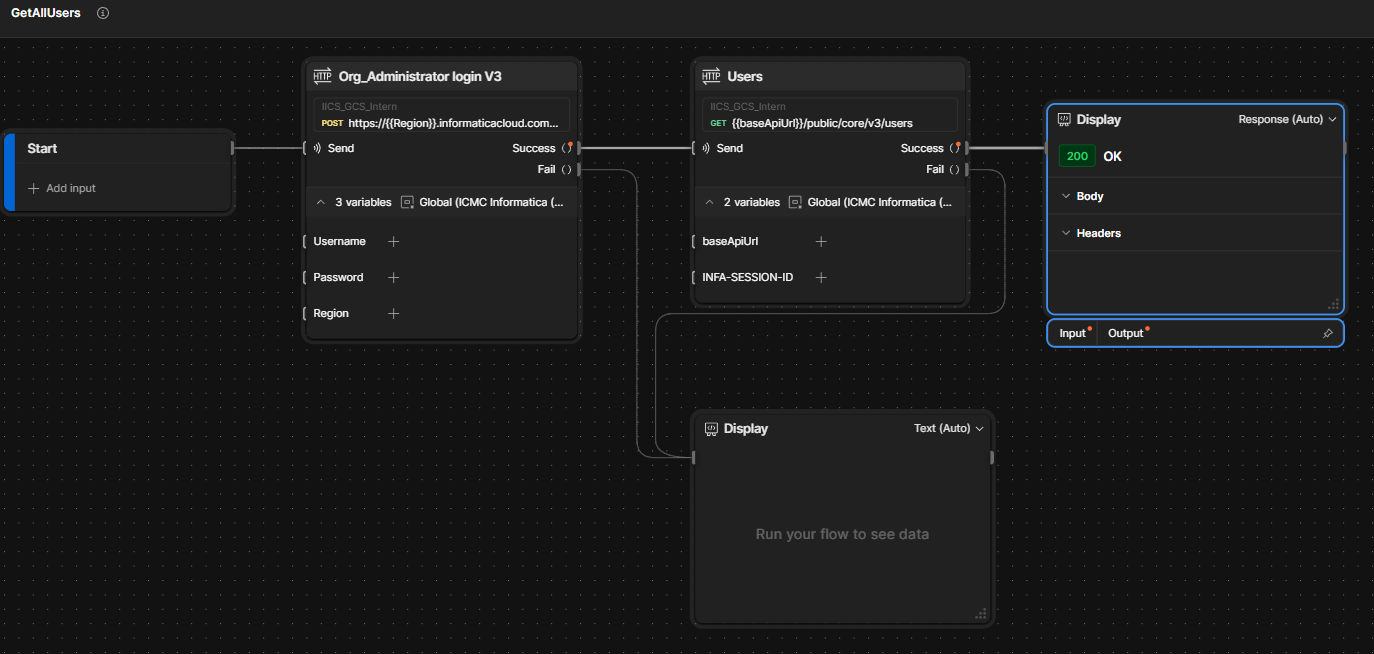Click the Username variable label
Screen dimensions: 1374x654
(339, 241)
